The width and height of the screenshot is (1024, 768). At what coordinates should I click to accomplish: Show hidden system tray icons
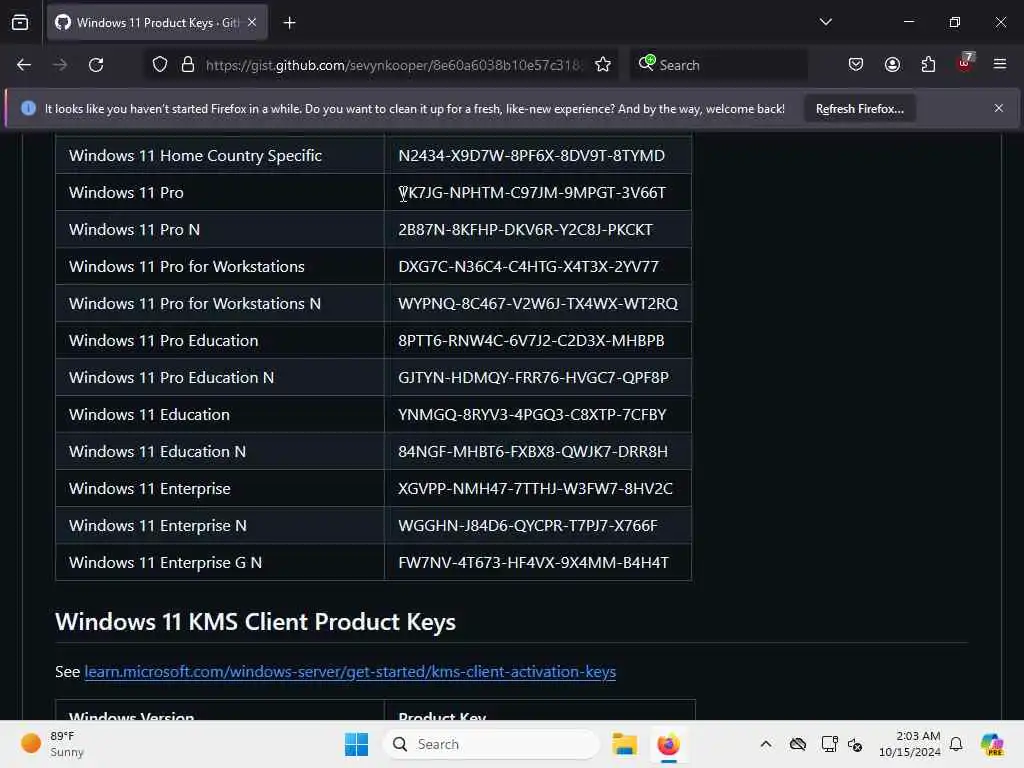(766, 744)
